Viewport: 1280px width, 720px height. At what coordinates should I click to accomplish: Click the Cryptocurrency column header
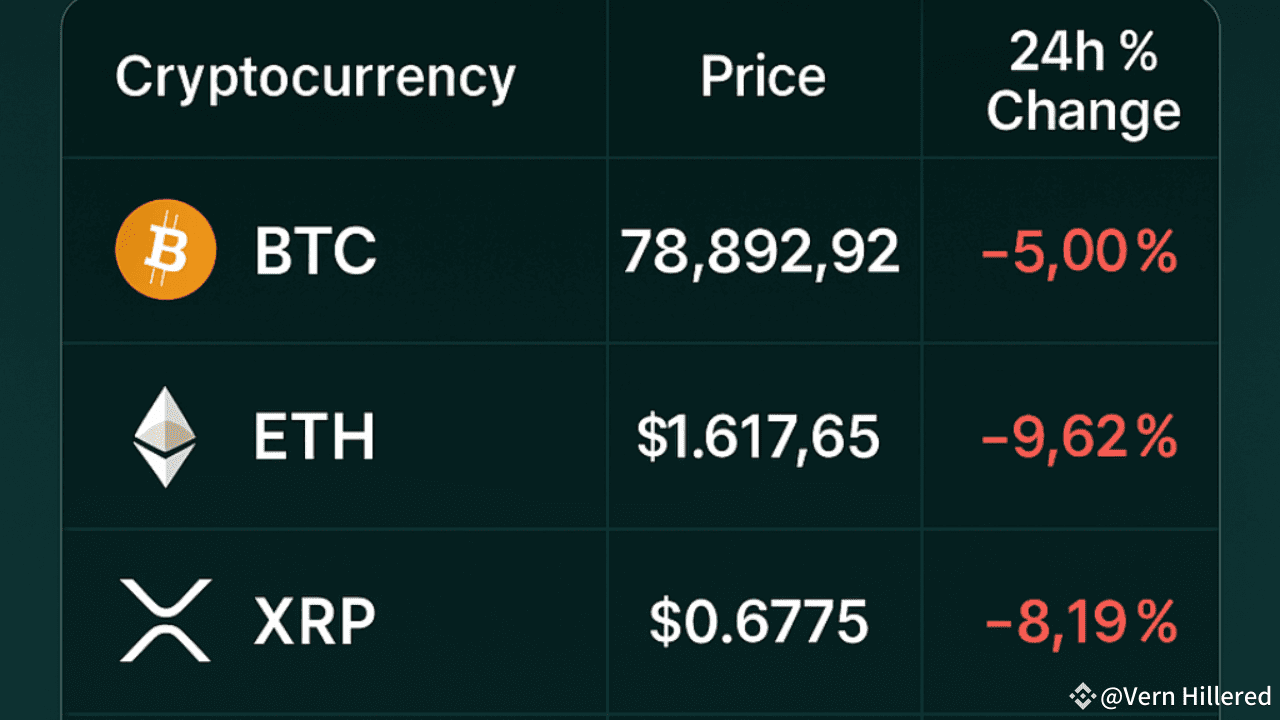315,77
